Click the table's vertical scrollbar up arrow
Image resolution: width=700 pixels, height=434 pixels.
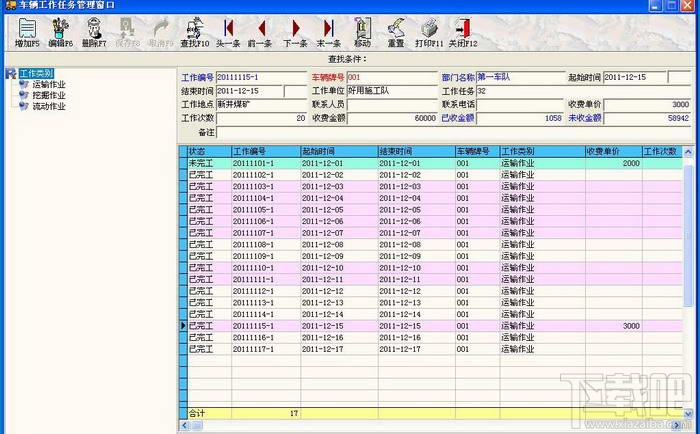click(x=688, y=152)
